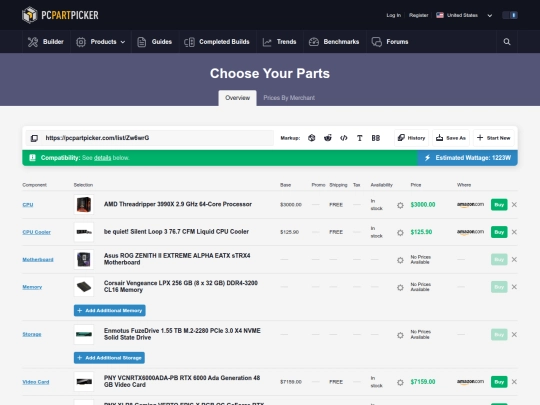This screenshot has height=405, width=540.
Task: Open the Storage component link
Action: click(x=32, y=334)
